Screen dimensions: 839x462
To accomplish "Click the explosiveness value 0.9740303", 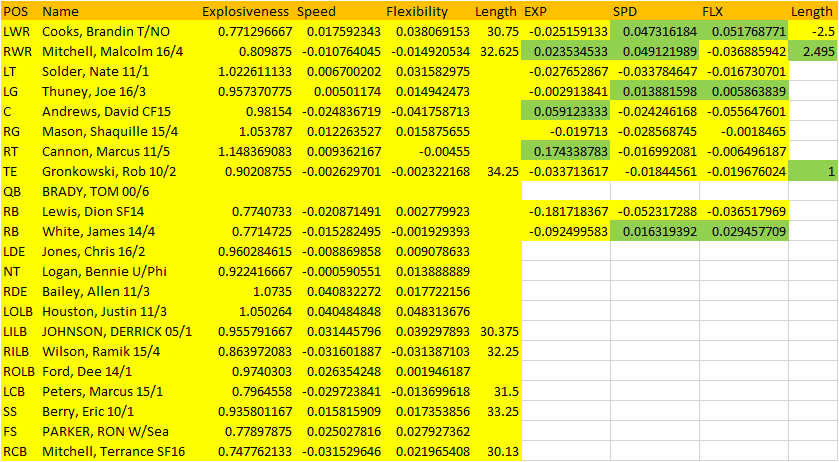I will tap(262, 372).
